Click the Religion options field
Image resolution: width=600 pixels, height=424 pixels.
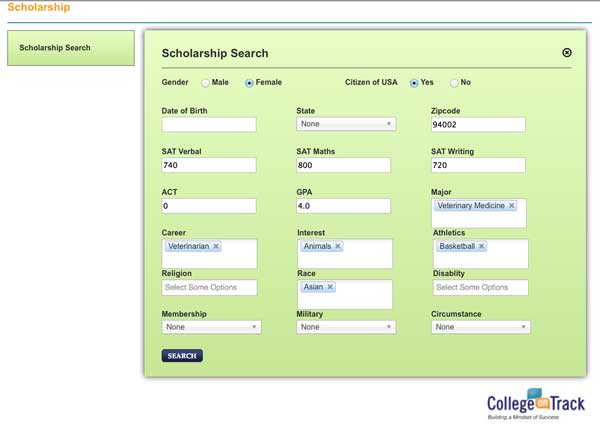[x=209, y=287]
